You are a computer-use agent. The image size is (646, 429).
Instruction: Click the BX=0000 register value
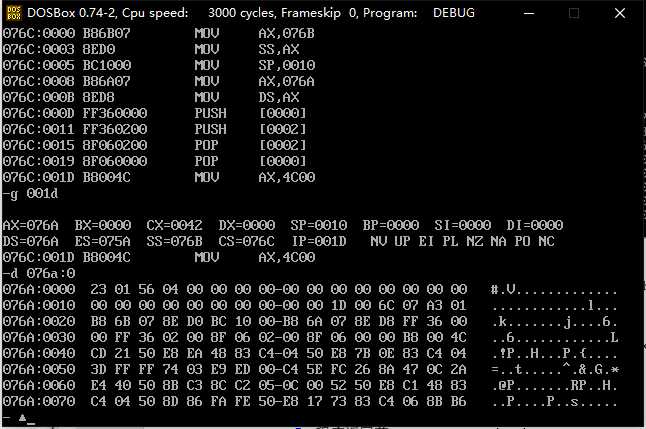(x=103, y=225)
